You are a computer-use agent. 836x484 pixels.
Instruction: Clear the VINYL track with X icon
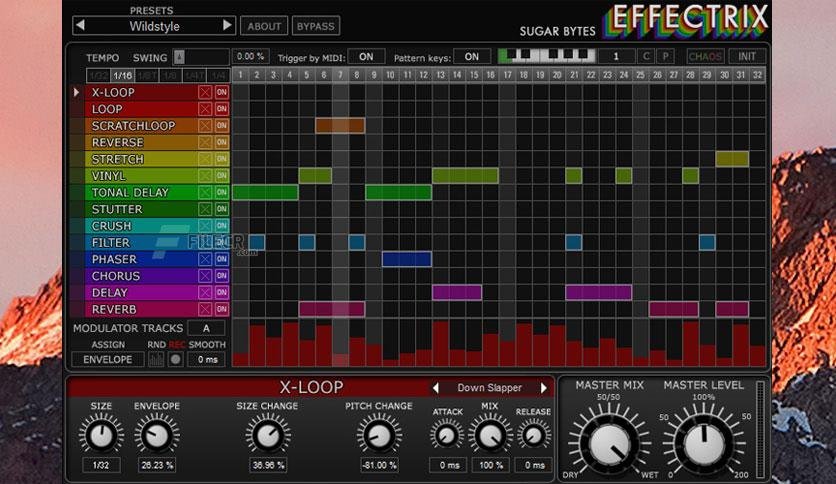205,176
